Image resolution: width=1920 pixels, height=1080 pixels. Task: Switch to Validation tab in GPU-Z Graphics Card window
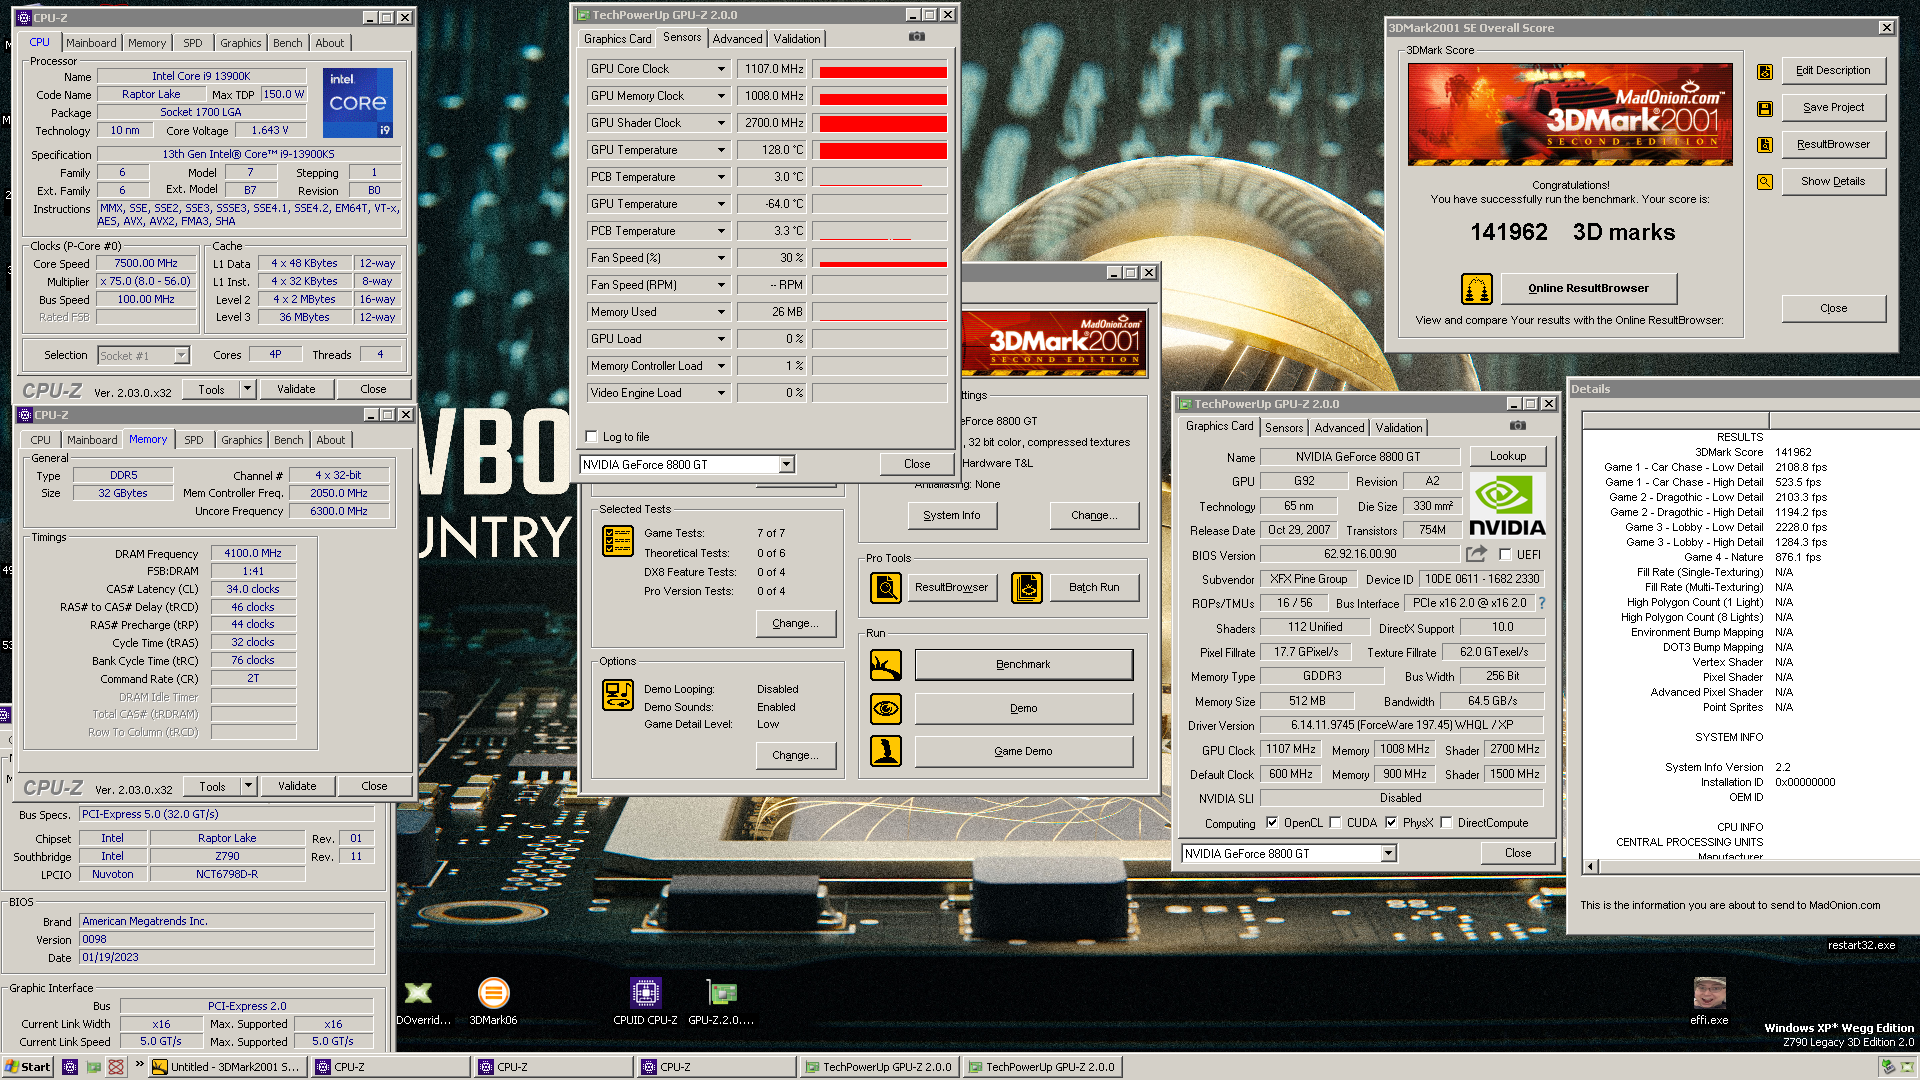coord(1399,428)
